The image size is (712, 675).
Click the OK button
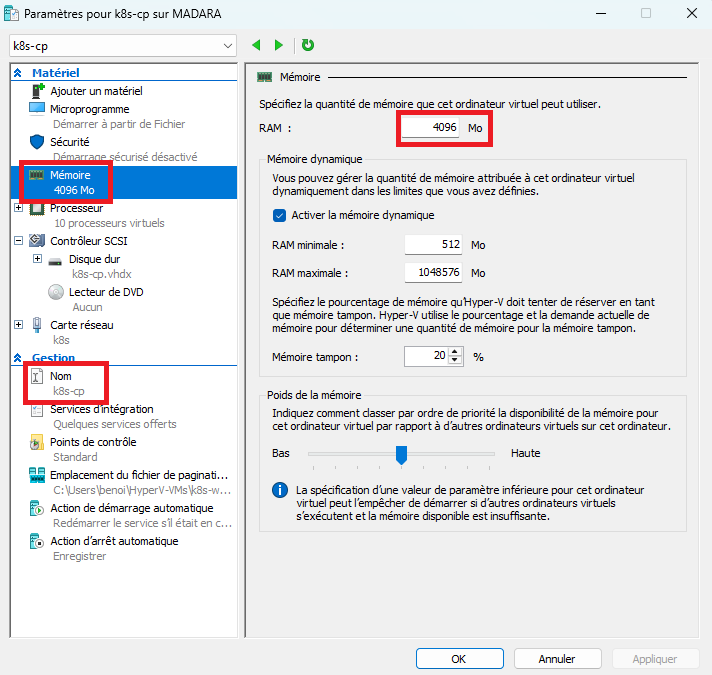(460, 659)
